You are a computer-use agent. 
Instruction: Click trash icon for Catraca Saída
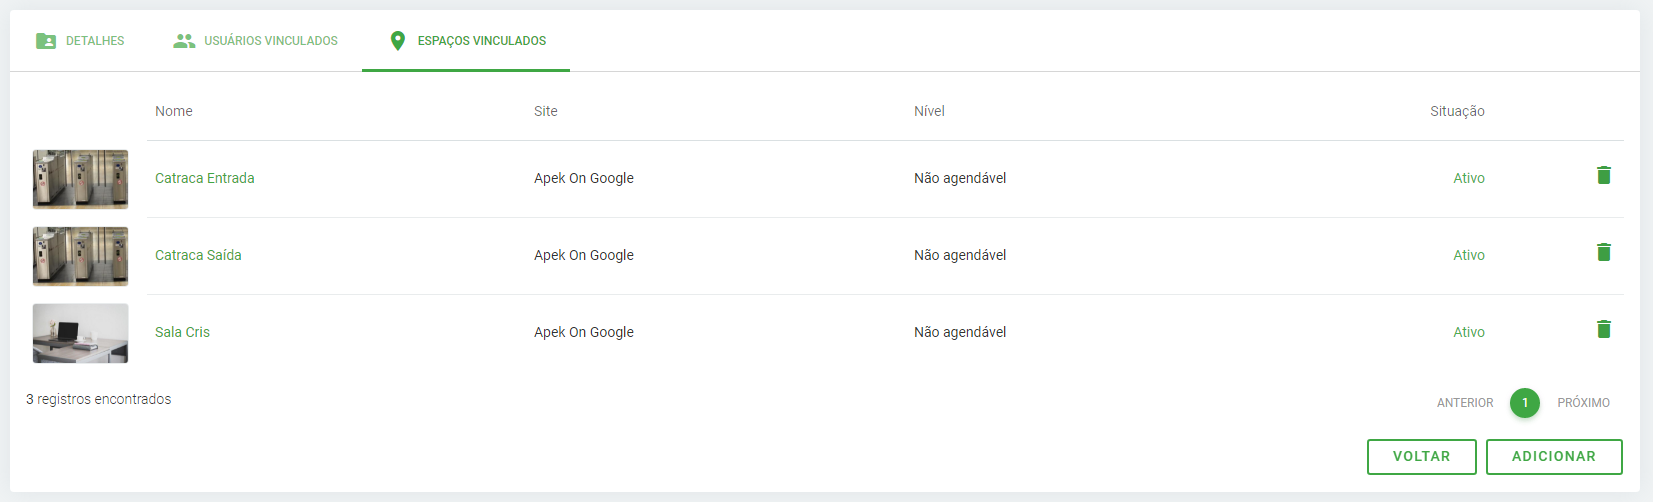(x=1603, y=253)
